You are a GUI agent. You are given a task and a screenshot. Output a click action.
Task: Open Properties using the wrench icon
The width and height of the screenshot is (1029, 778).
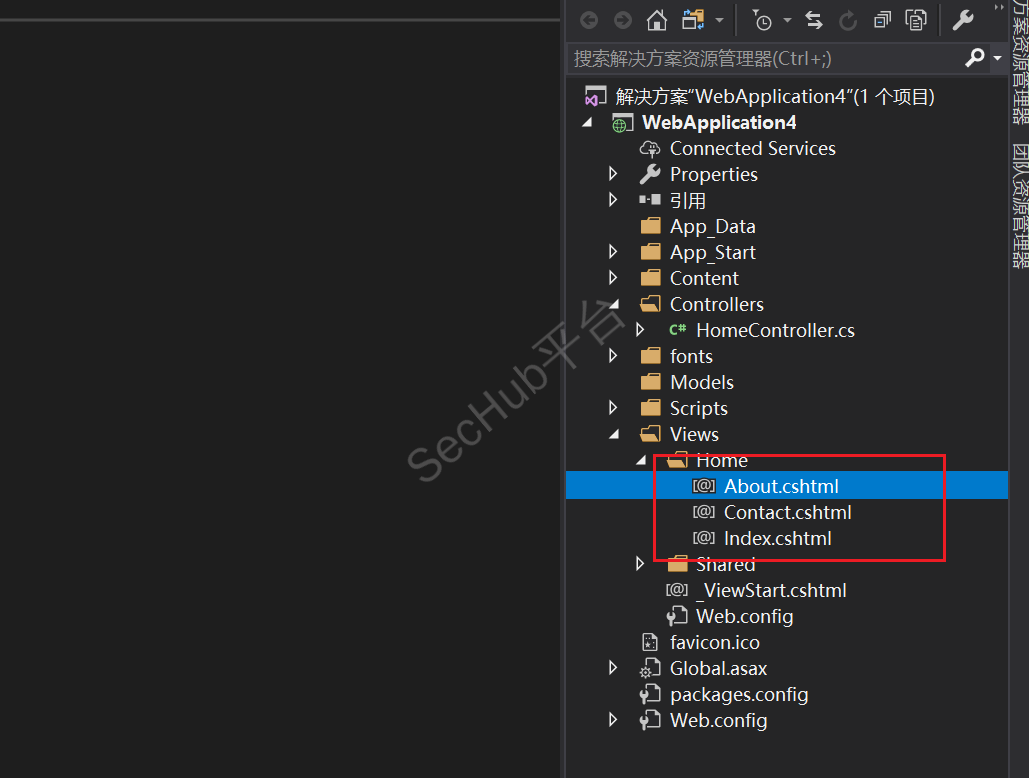coord(963,20)
